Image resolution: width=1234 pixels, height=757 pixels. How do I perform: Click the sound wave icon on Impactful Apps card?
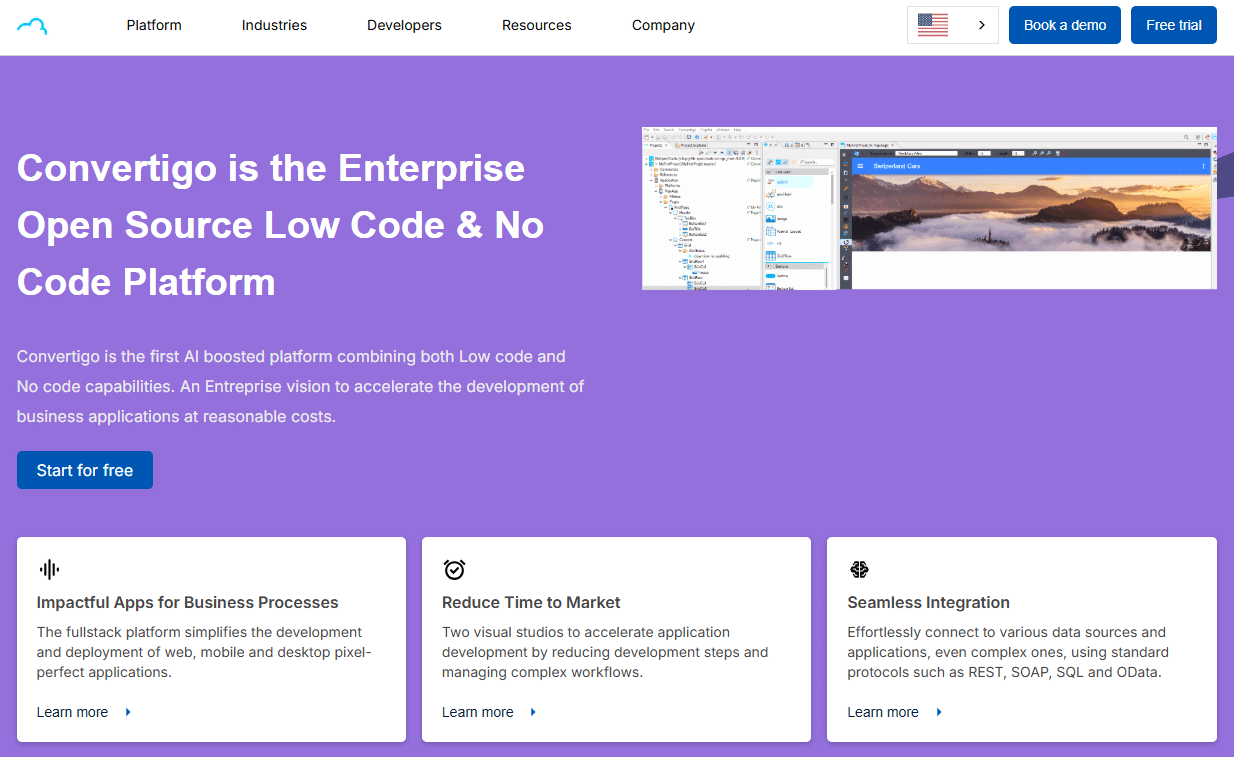coord(49,569)
